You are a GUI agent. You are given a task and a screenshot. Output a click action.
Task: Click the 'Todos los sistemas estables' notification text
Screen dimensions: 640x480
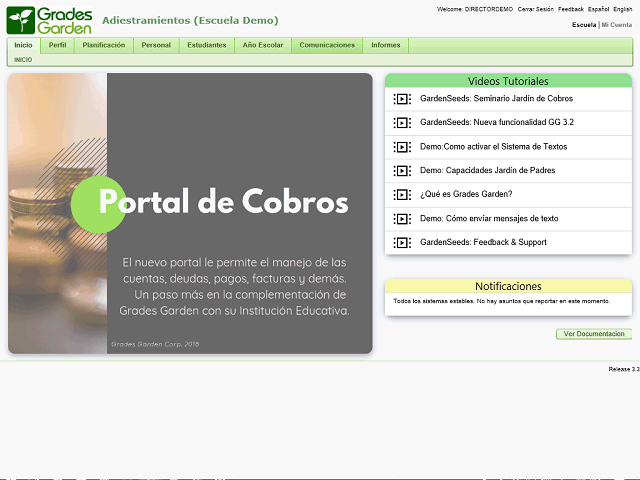pyautogui.click(x=502, y=301)
